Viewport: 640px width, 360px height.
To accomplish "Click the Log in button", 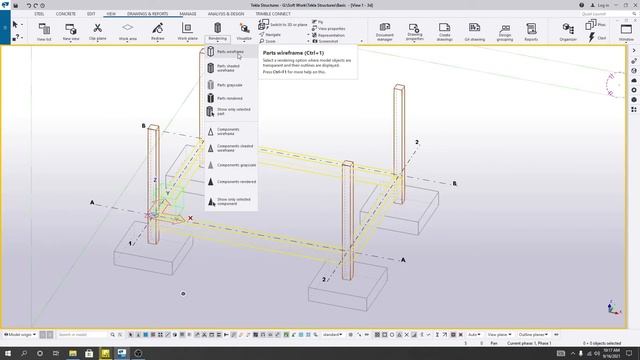I will click(x=600, y=5).
